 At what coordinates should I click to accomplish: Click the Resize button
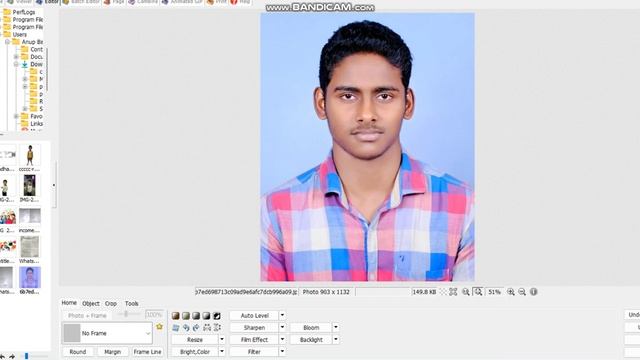[195, 340]
